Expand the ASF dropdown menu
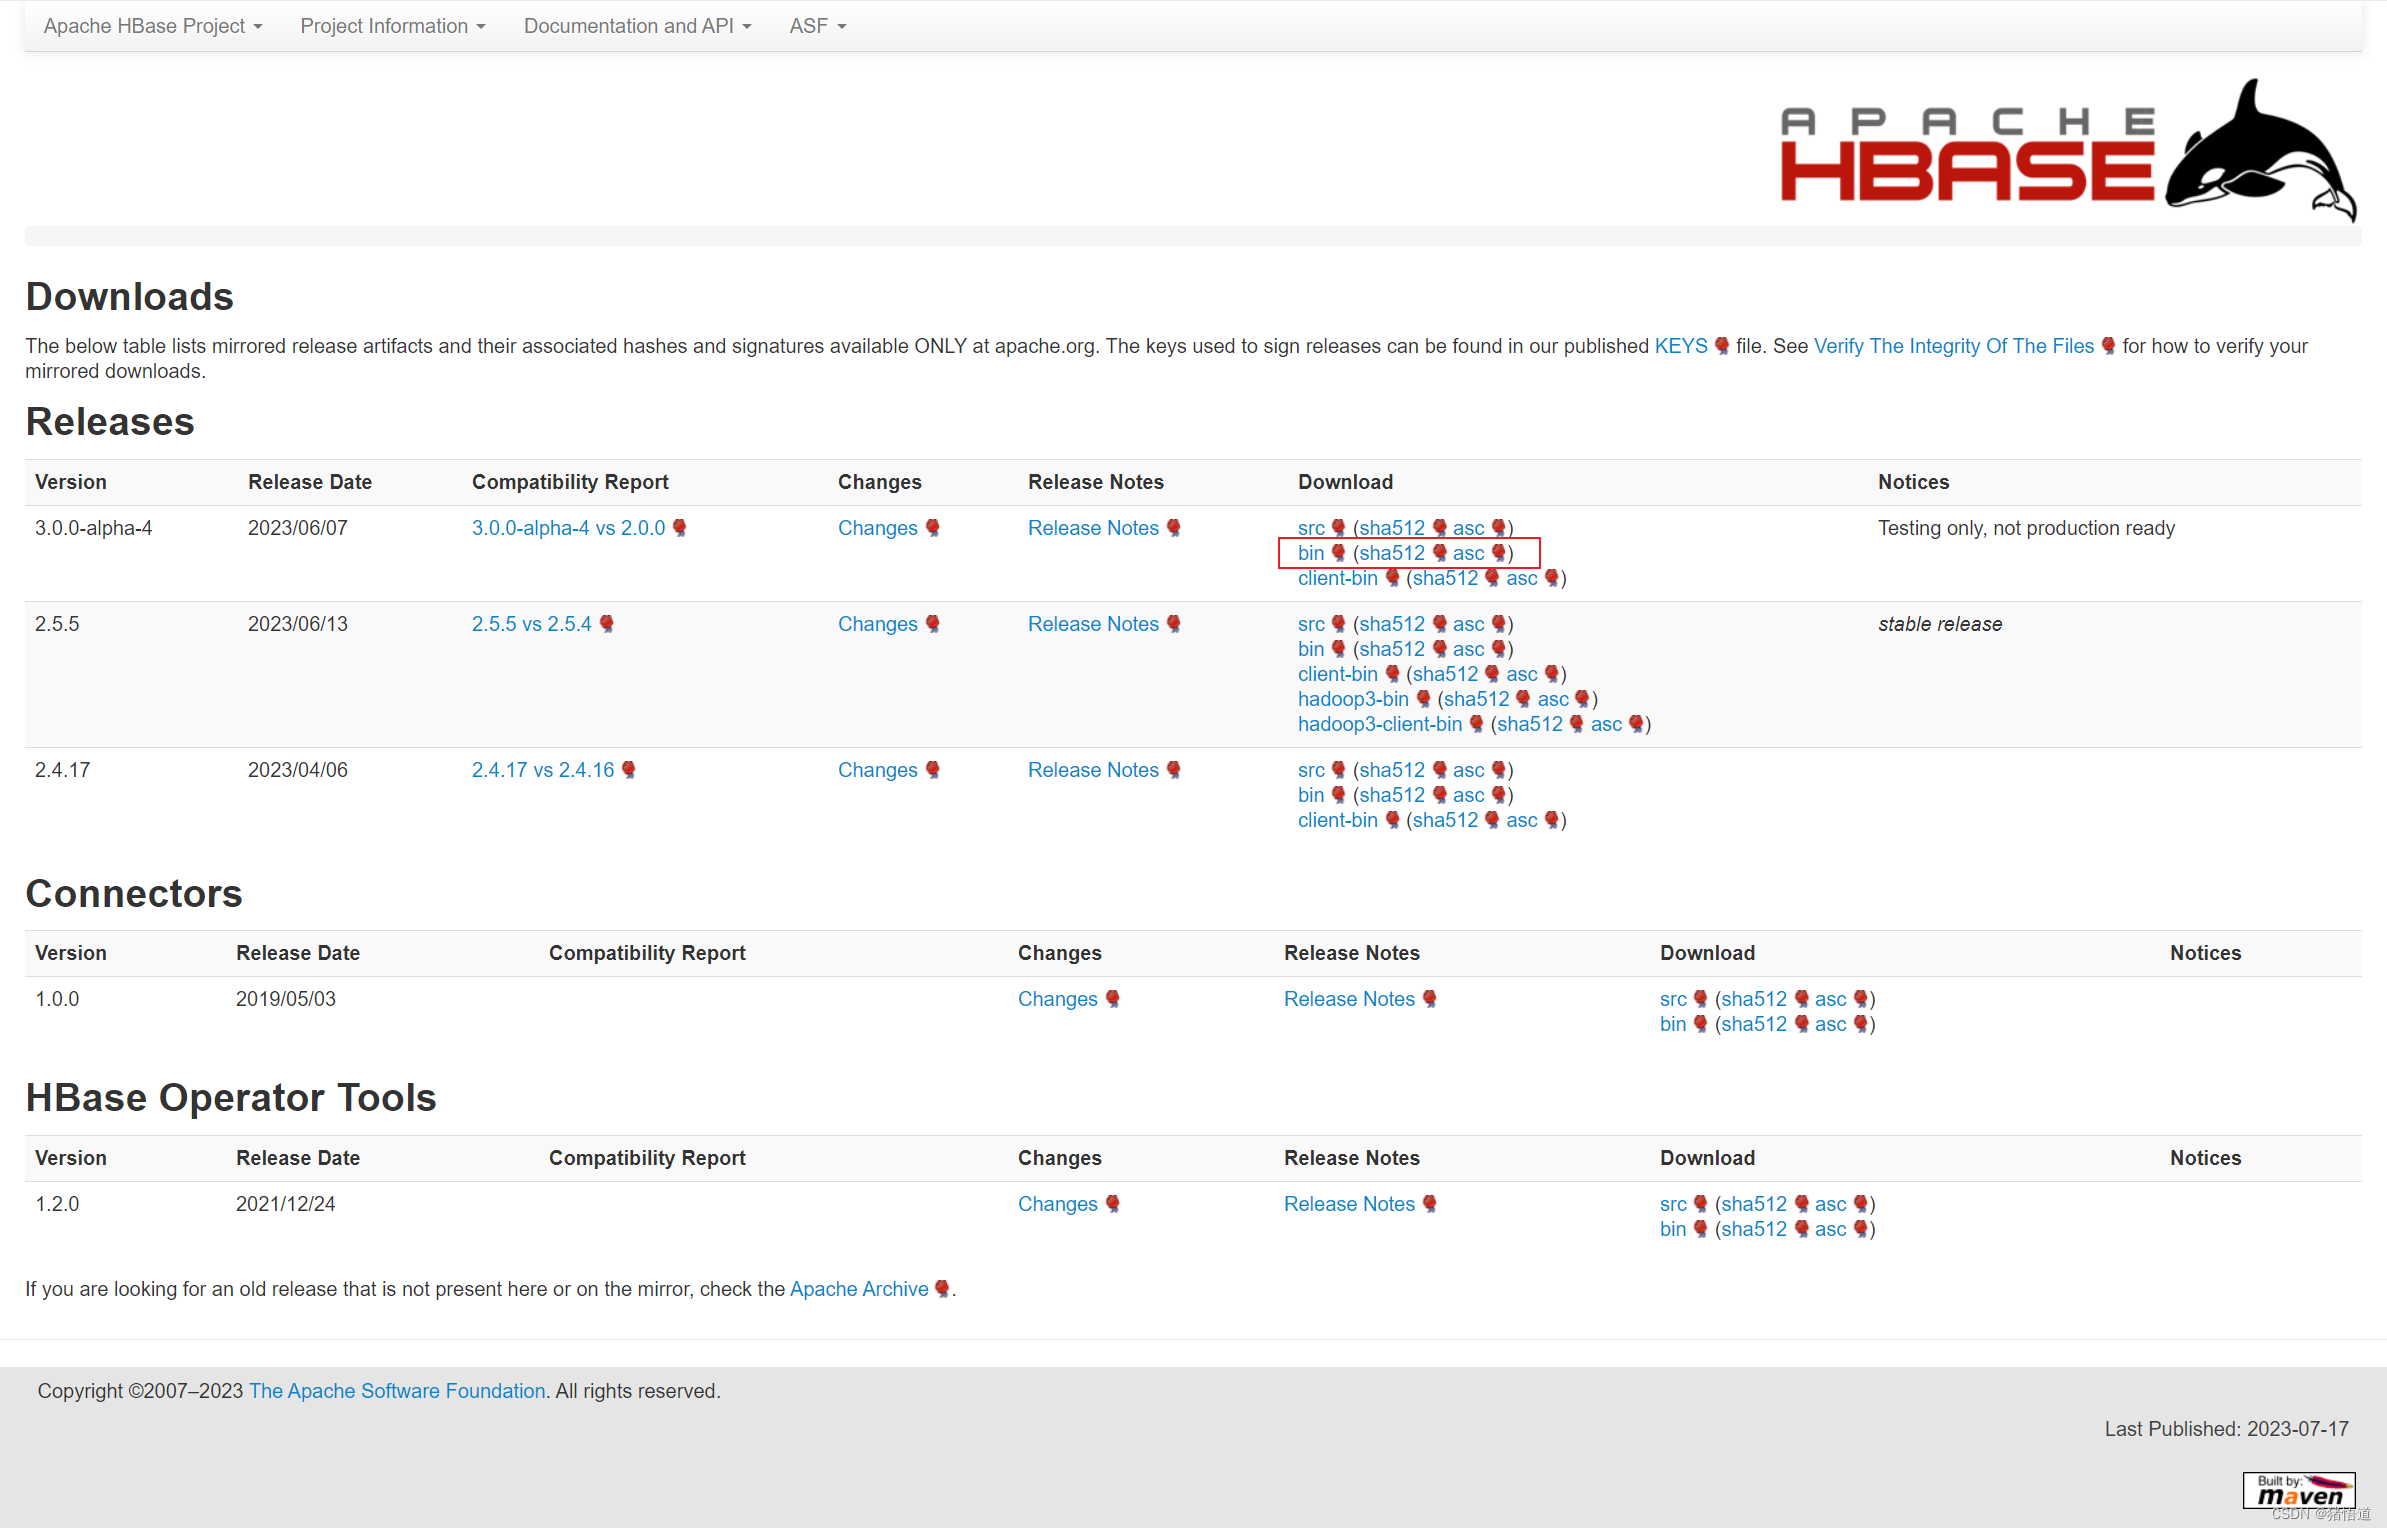Viewport: 2387px width, 1530px height. pyautogui.click(x=817, y=26)
